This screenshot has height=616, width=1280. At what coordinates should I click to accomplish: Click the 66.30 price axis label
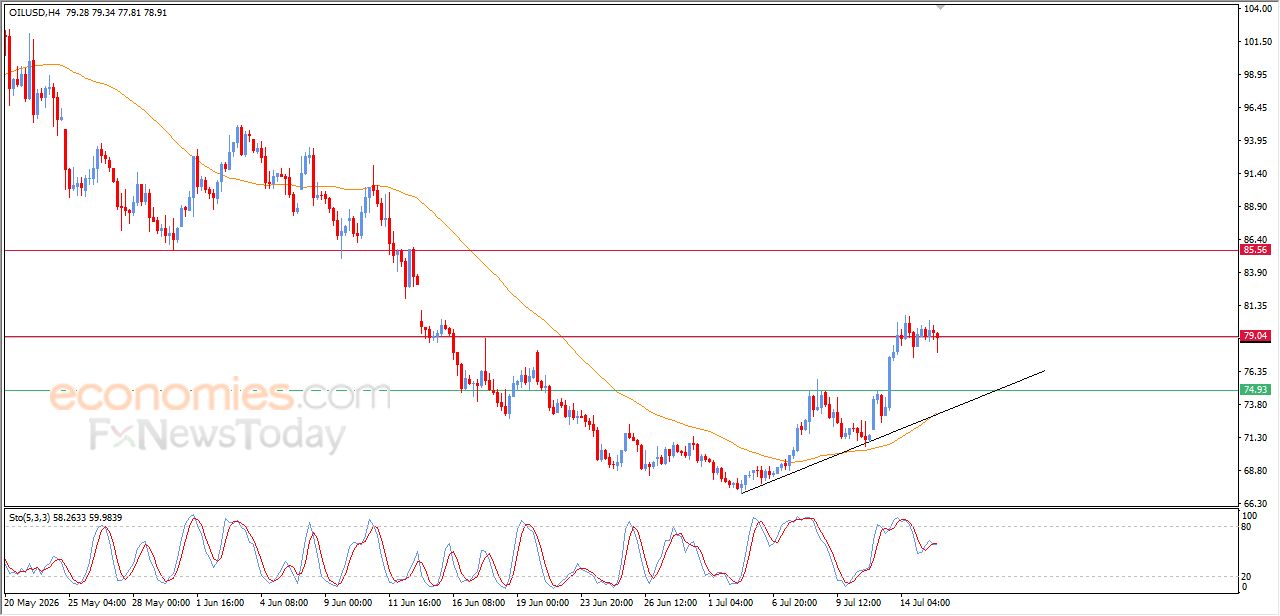(1256, 504)
